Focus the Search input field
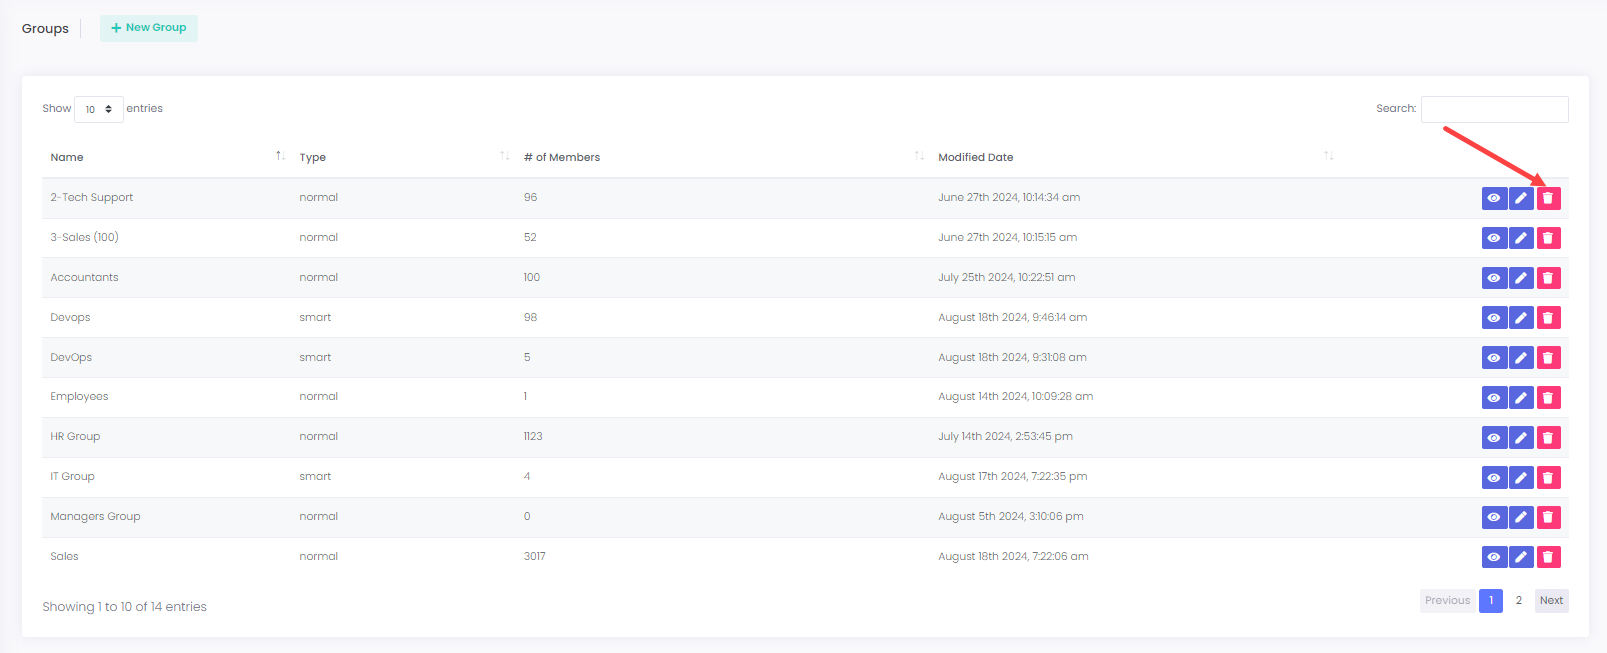The image size is (1607, 653). [x=1494, y=109]
